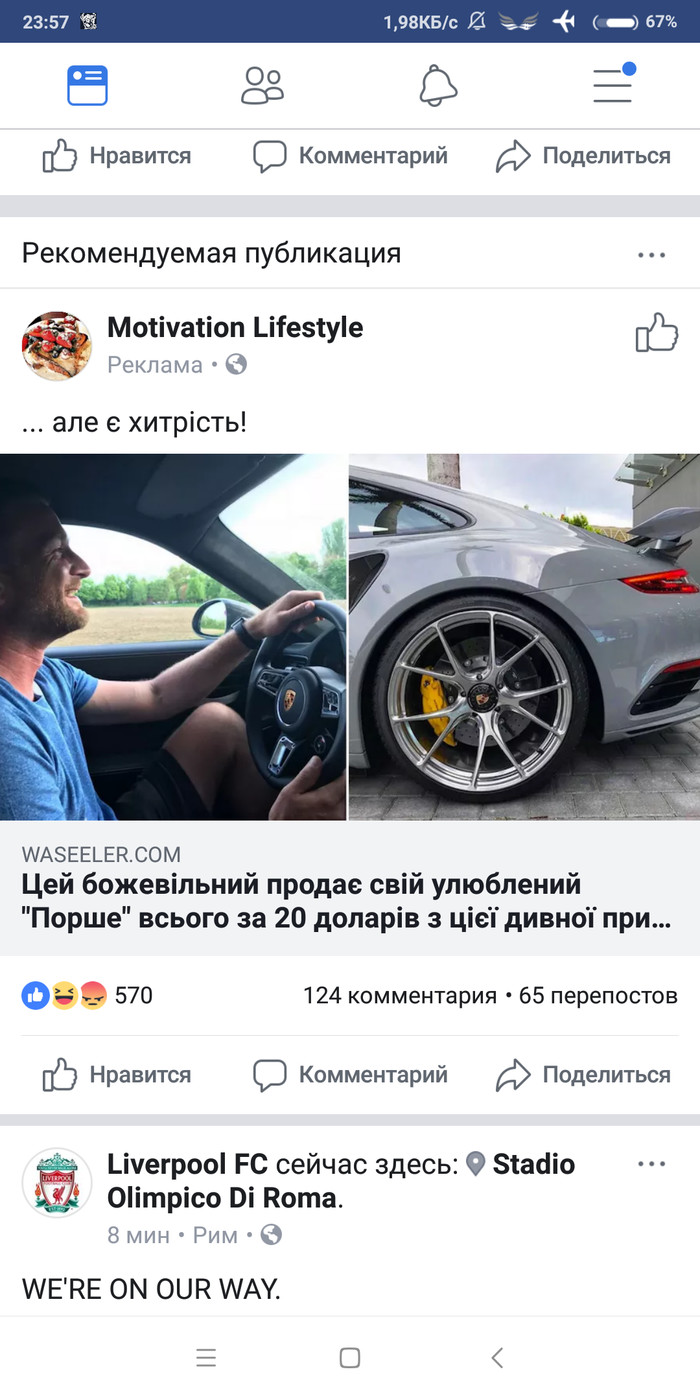The height and width of the screenshot is (1400, 700).
Task: Tap Комментарий under the Porsche ad
Action: click(350, 1075)
